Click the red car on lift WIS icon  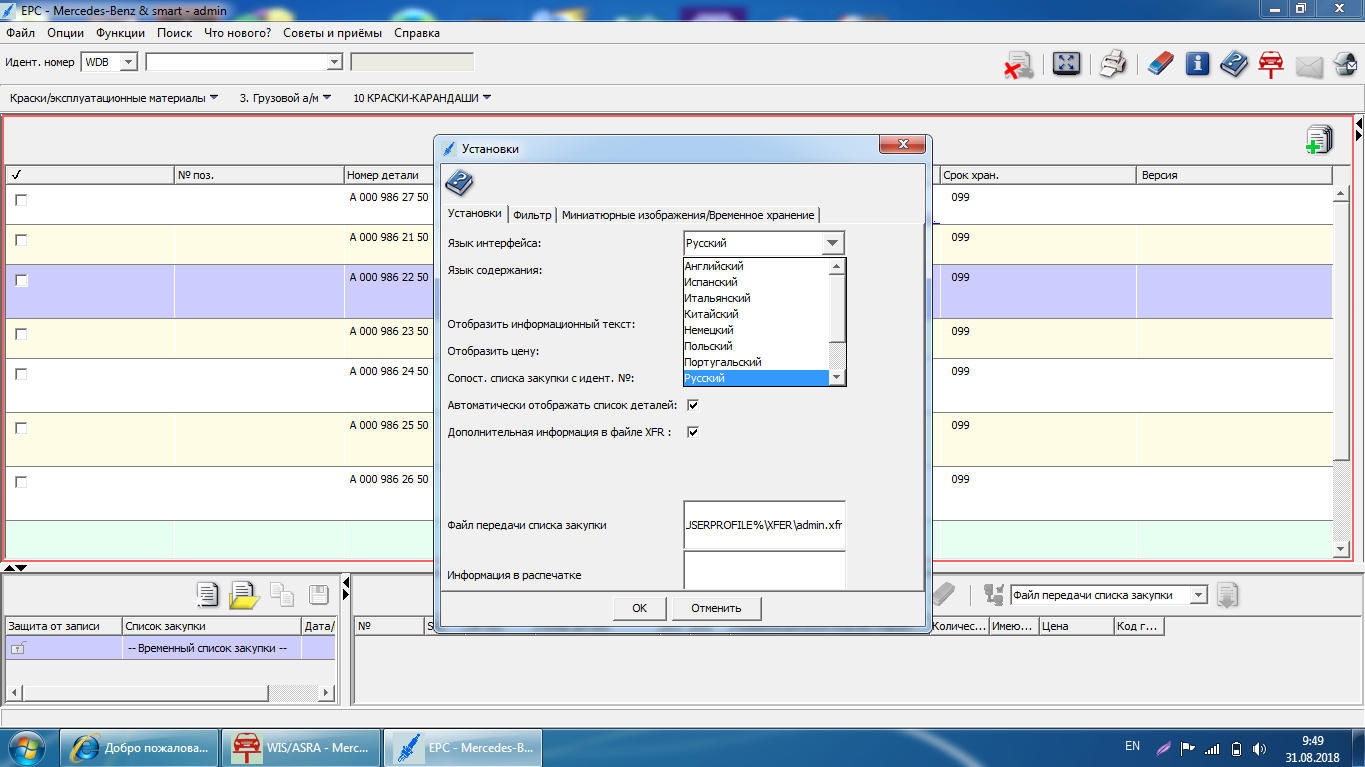pyautogui.click(x=1271, y=64)
